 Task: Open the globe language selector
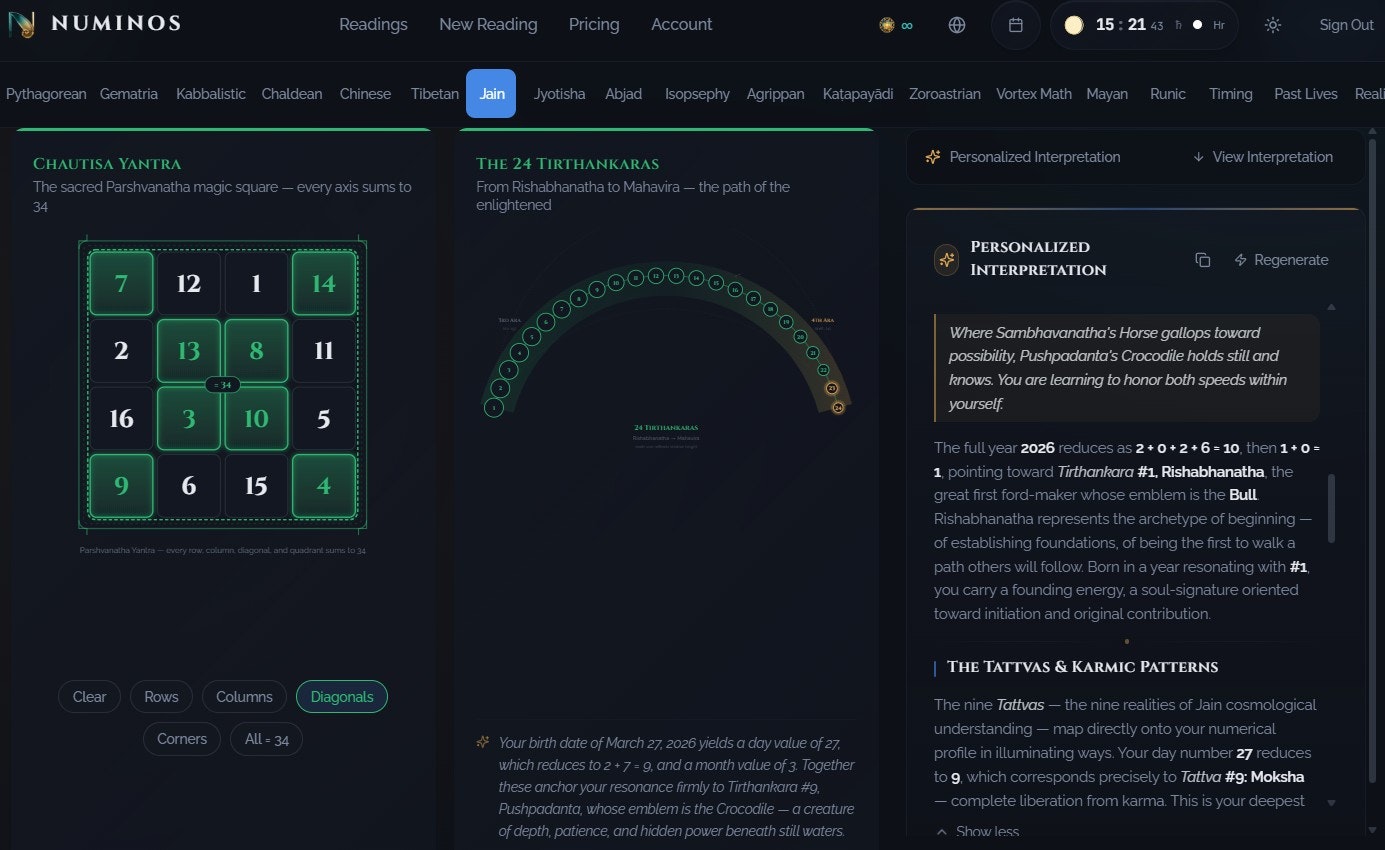pyautogui.click(x=957, y=25)
